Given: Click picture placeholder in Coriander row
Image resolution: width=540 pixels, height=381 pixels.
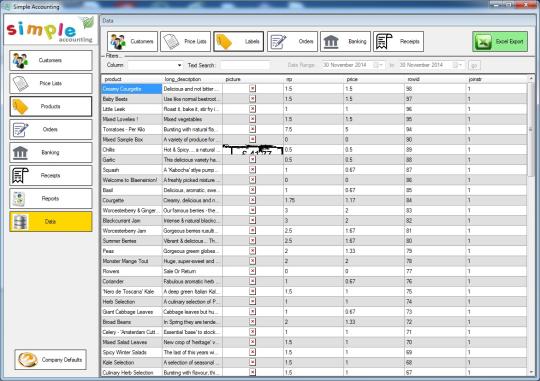Looking at the screenshot, I should tap(252, 281).
